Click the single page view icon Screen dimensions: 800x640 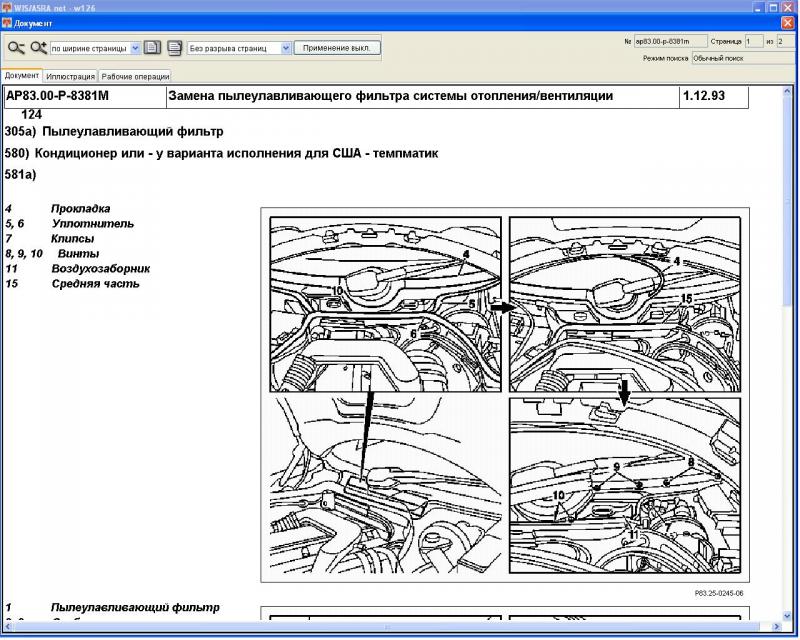coord(152,48)
